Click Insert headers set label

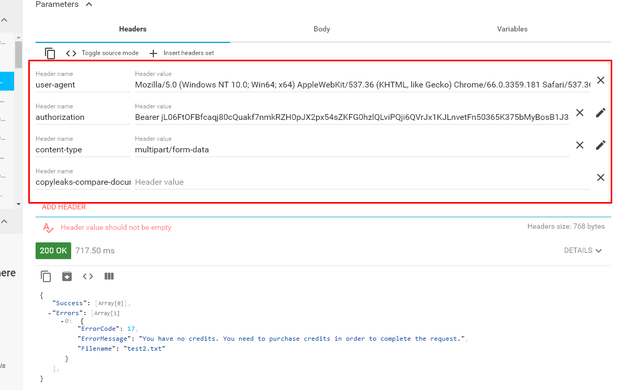click(x=189, y=53)
